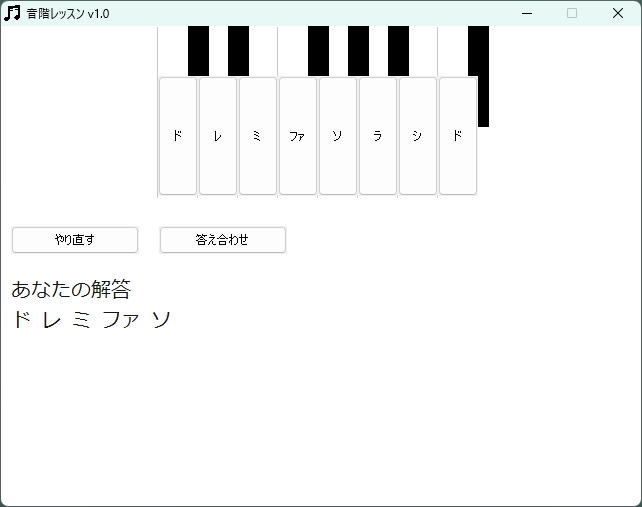
Task: Close the 音階レッスン window
Action: coord(617,13)
